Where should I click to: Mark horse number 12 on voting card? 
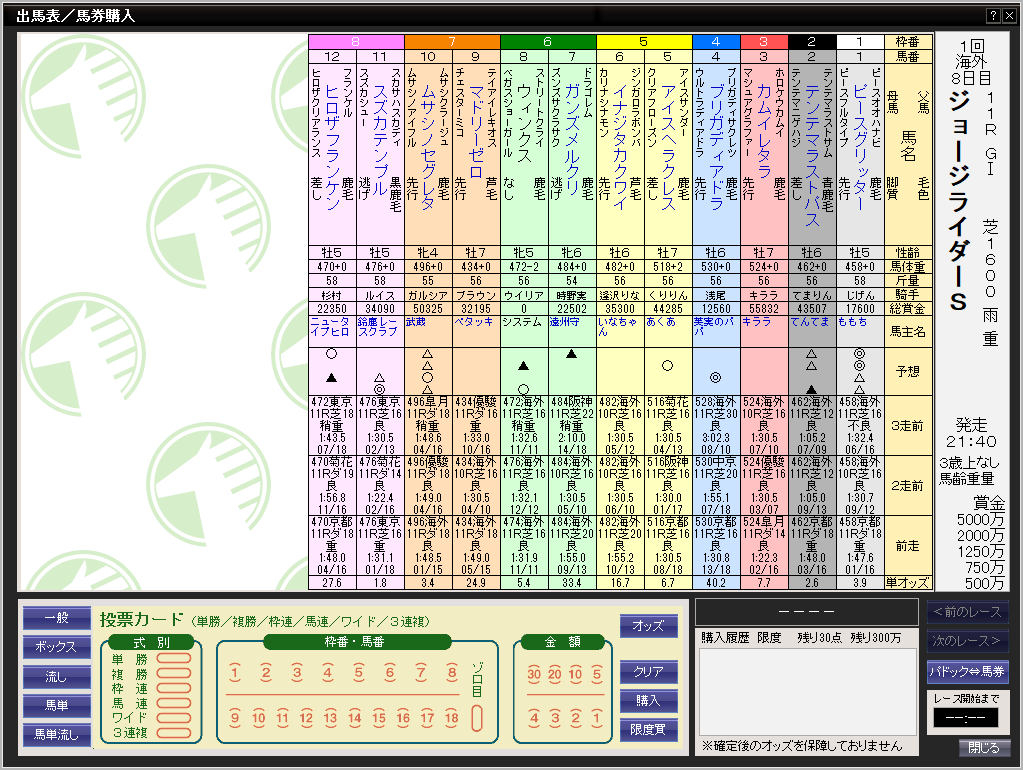[x=307, y=718]
